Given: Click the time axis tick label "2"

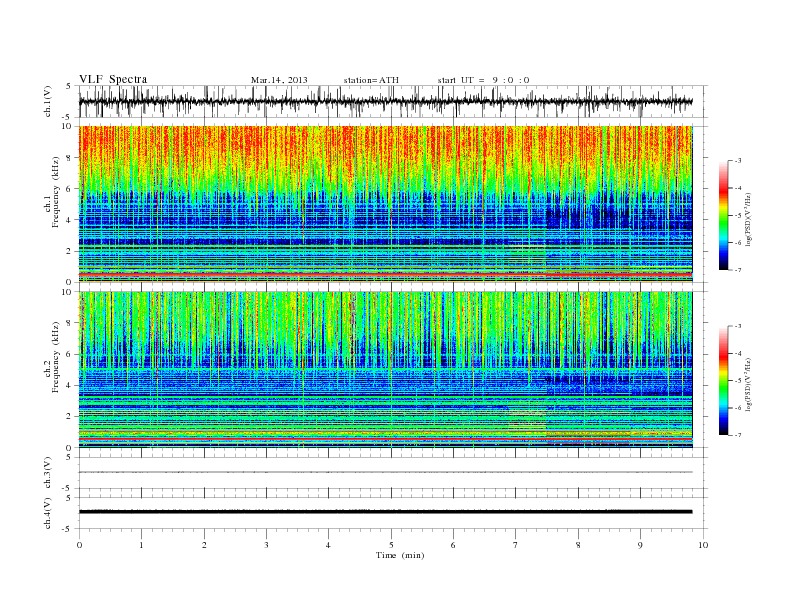Looking at the screenshot, I should click(204, 545).
